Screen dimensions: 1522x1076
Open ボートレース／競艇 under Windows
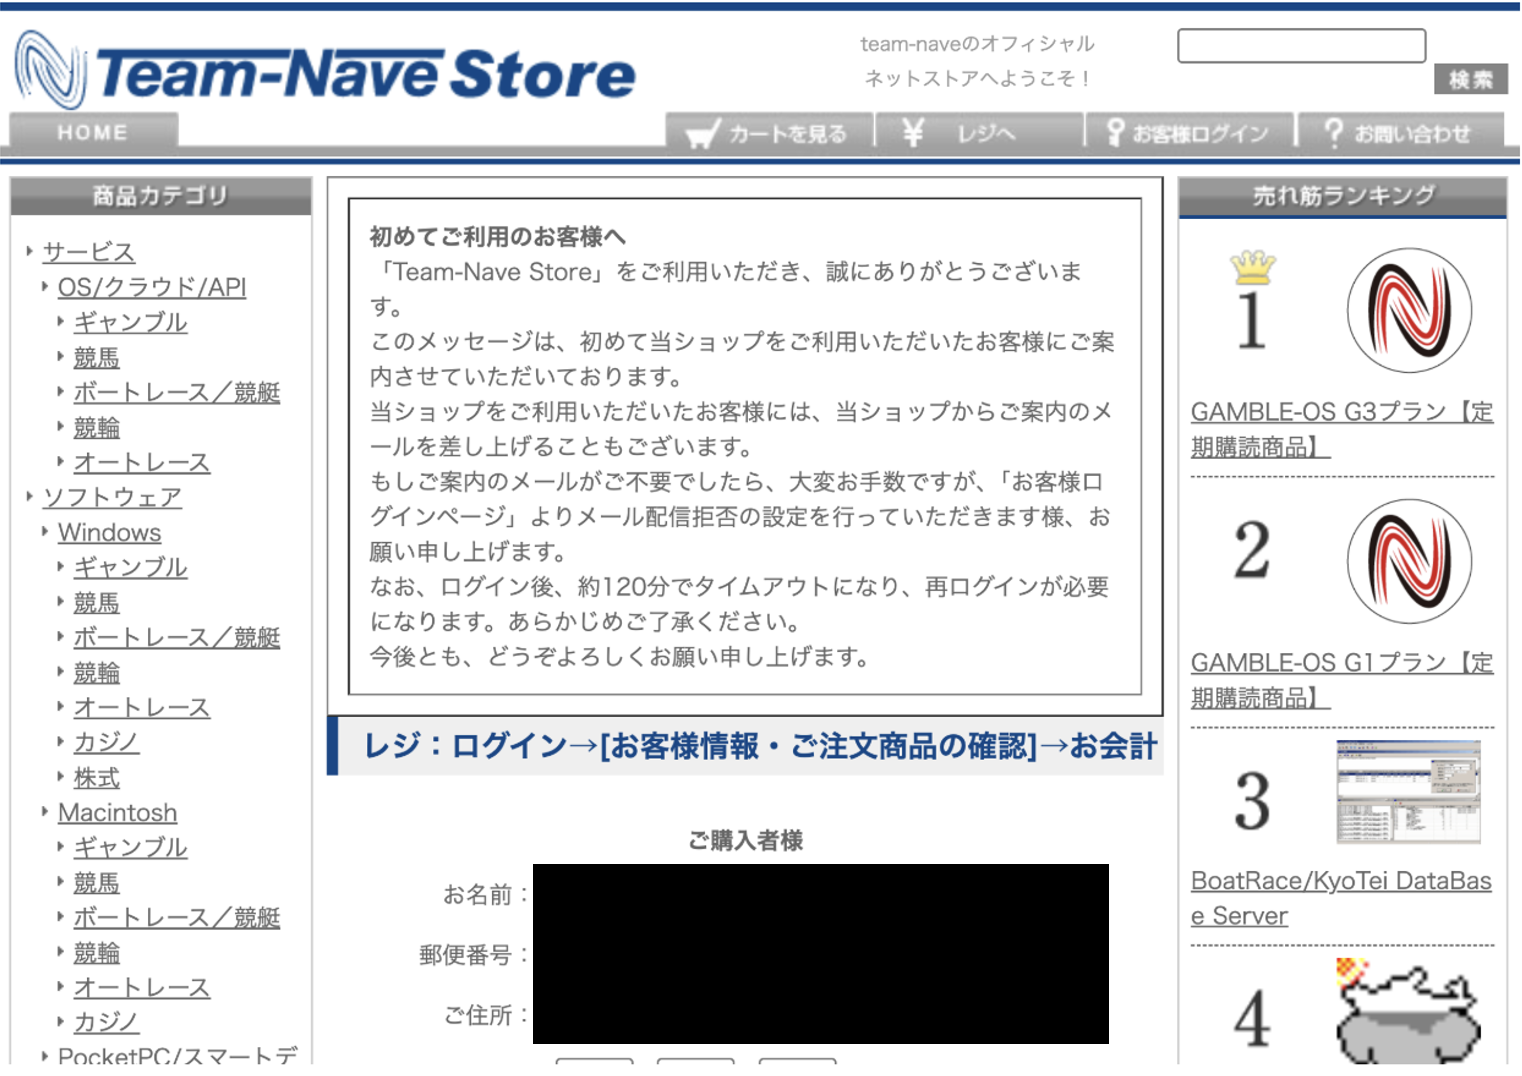(x=176, y=637)
